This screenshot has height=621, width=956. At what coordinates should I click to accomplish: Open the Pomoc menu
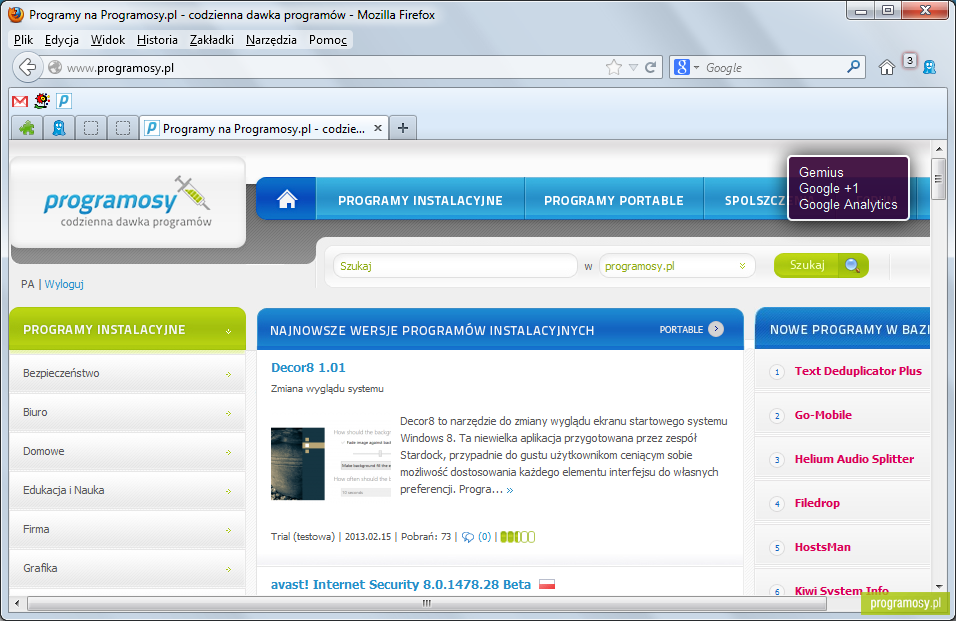pos(328,40)
